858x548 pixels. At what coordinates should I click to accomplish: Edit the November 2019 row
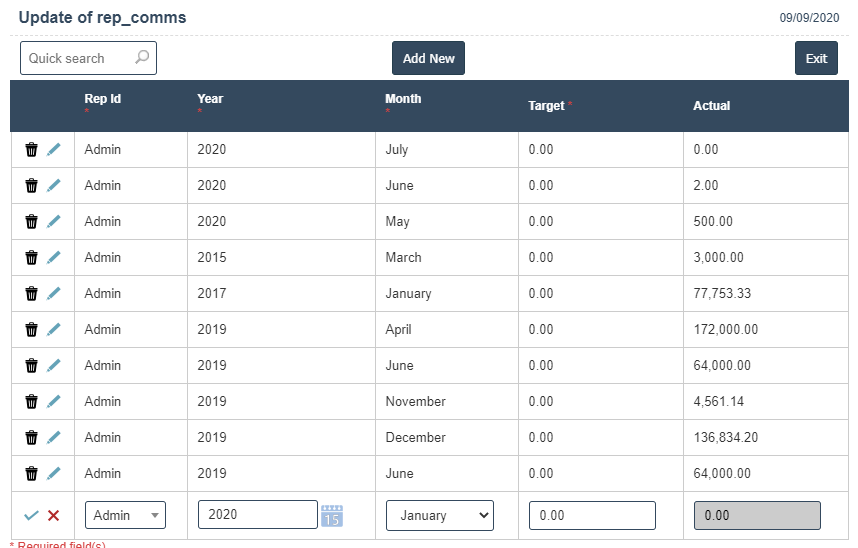click(54, 402)
